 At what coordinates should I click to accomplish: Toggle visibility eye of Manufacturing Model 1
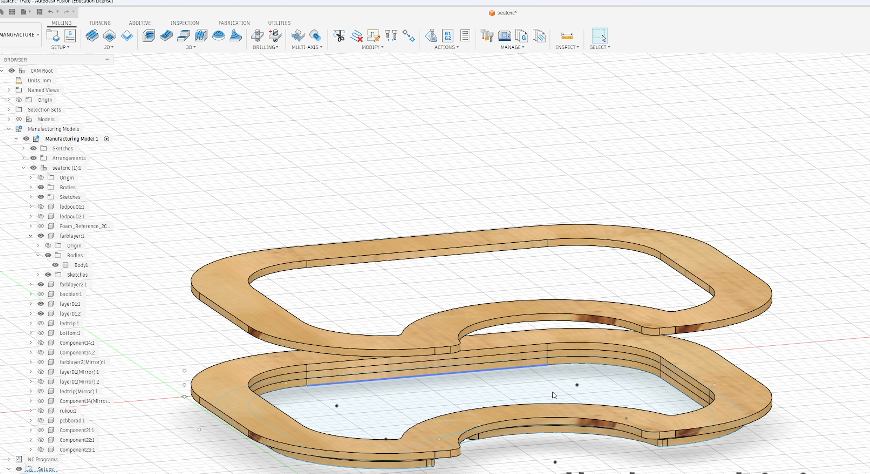[26, 139]
